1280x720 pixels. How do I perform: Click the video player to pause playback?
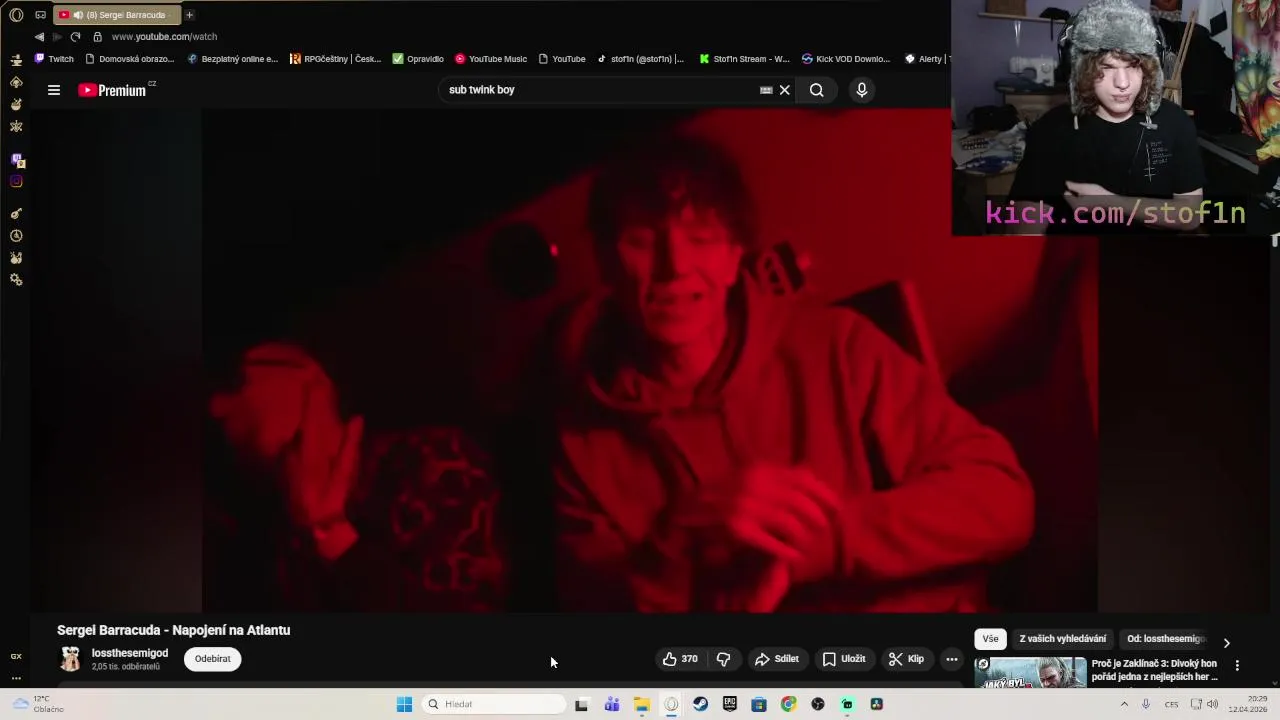(650, 360)
